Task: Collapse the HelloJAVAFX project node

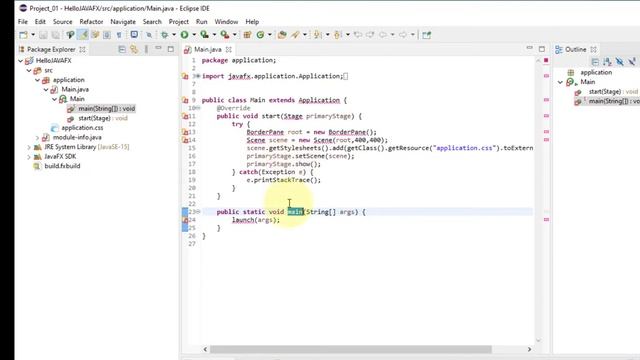Action: coord(20,60)
